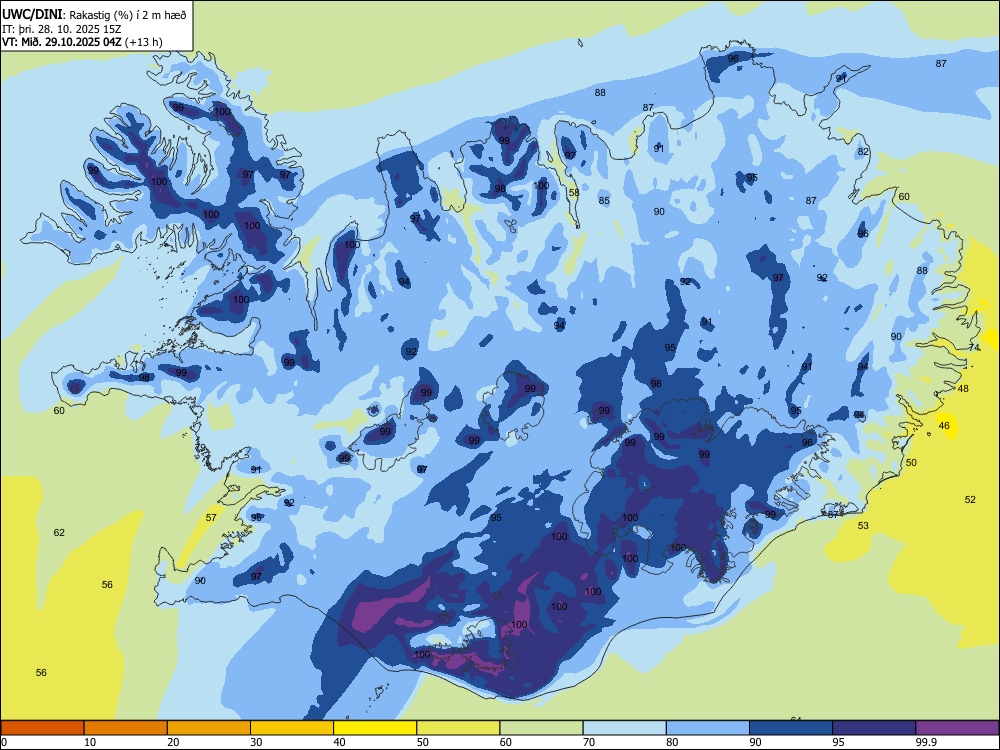Click the light orange 20–30 legend swatch

[x=209, y=728]
